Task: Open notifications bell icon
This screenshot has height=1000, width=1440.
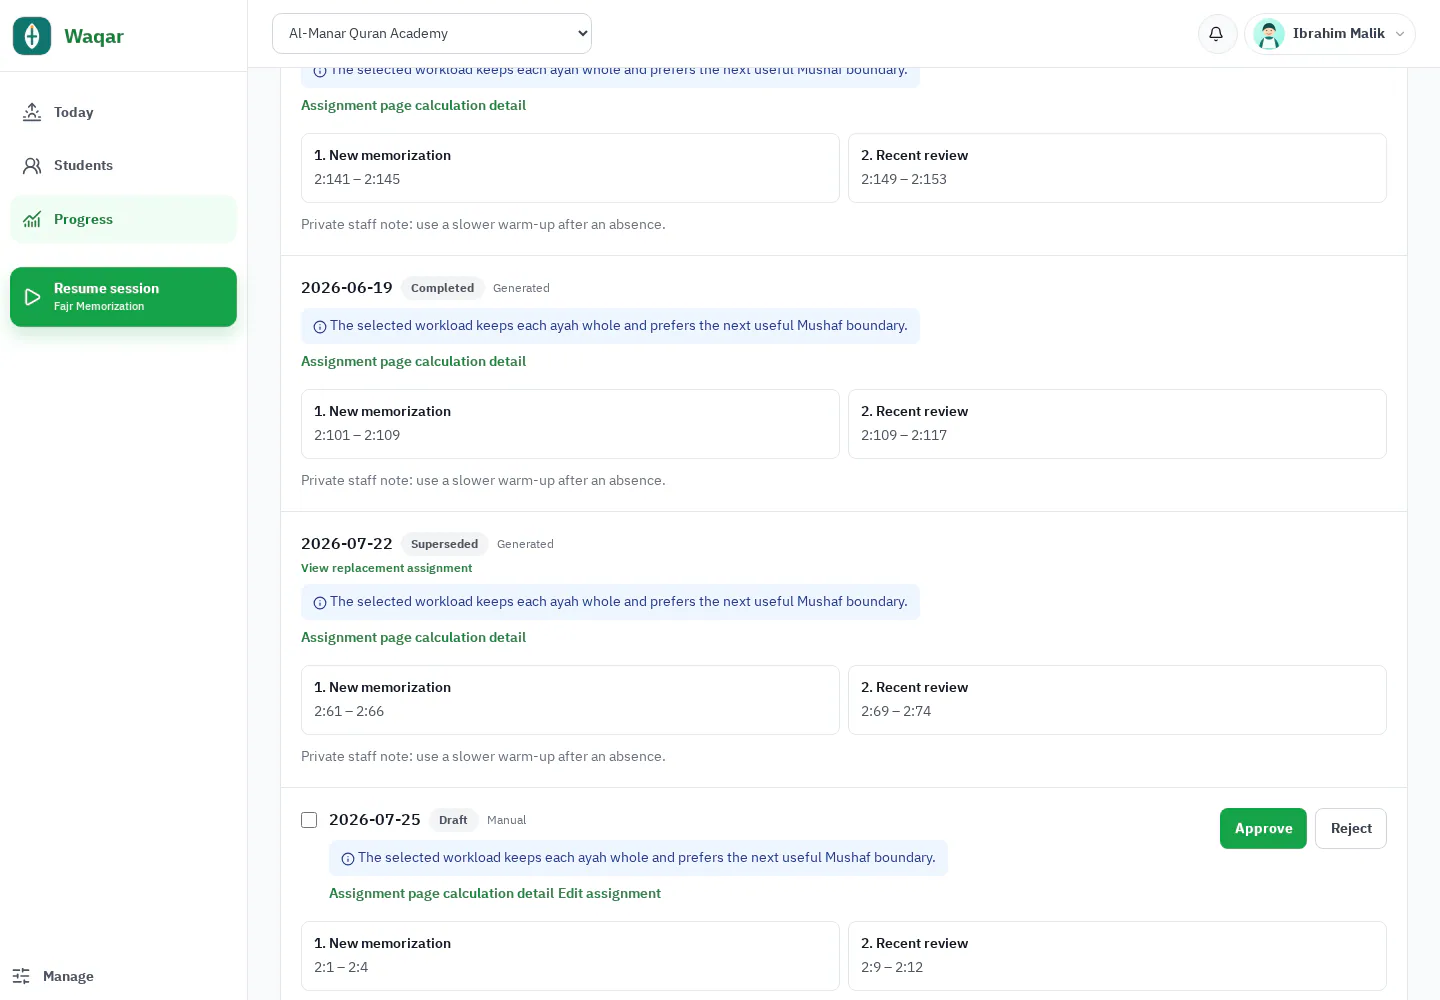Action: [x=1216, y=33]
